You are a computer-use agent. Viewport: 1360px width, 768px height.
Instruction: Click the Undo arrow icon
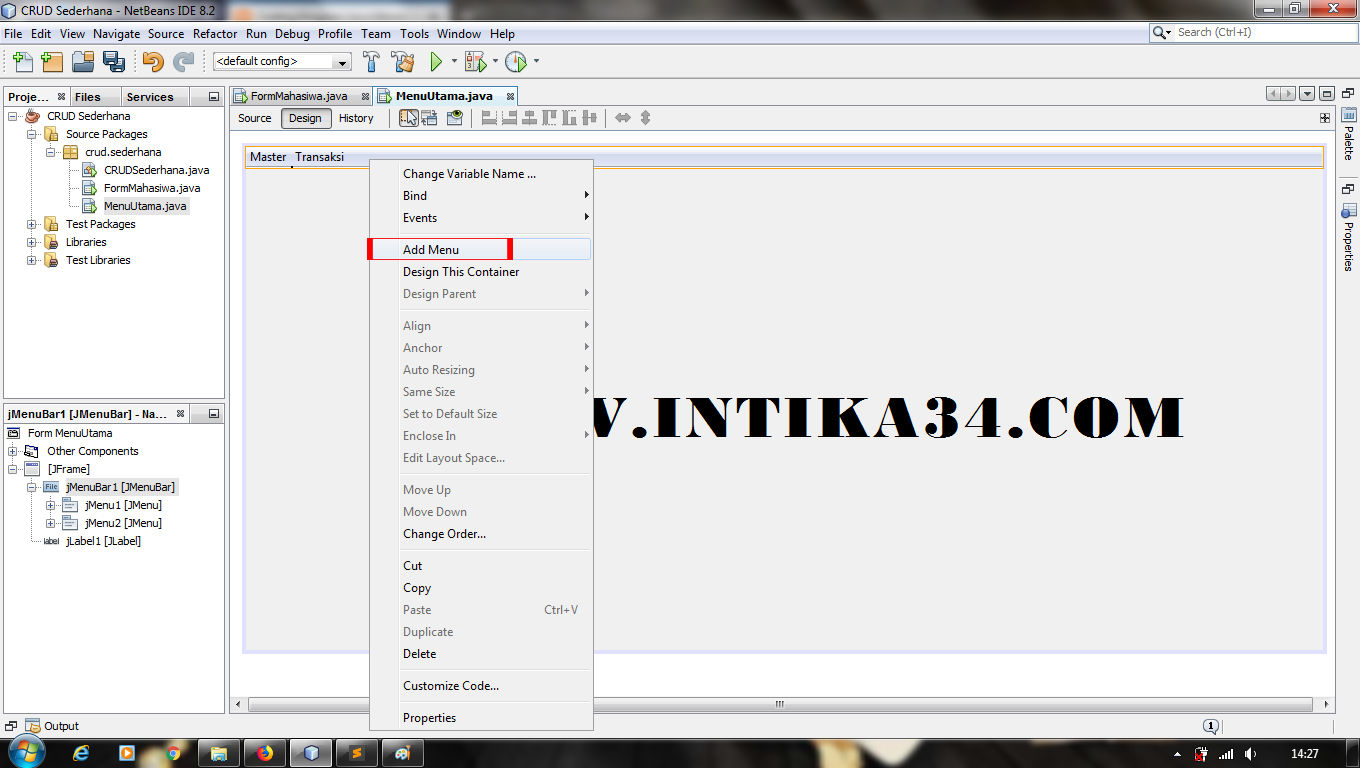pyautogui.click(x=152, y=62)
